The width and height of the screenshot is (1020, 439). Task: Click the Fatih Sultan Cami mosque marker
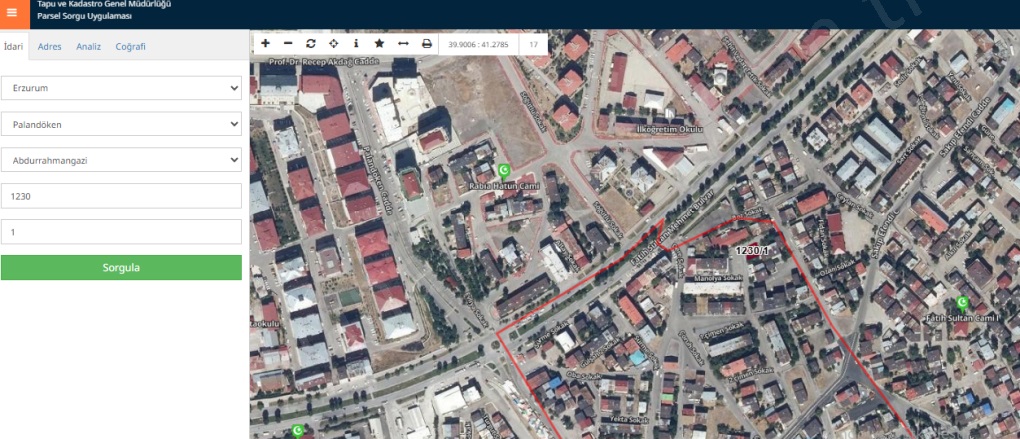[961, 303]
